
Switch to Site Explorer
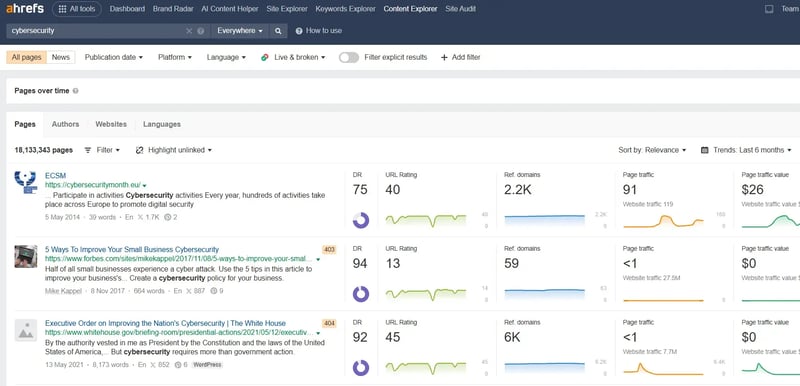click(287, 9)
